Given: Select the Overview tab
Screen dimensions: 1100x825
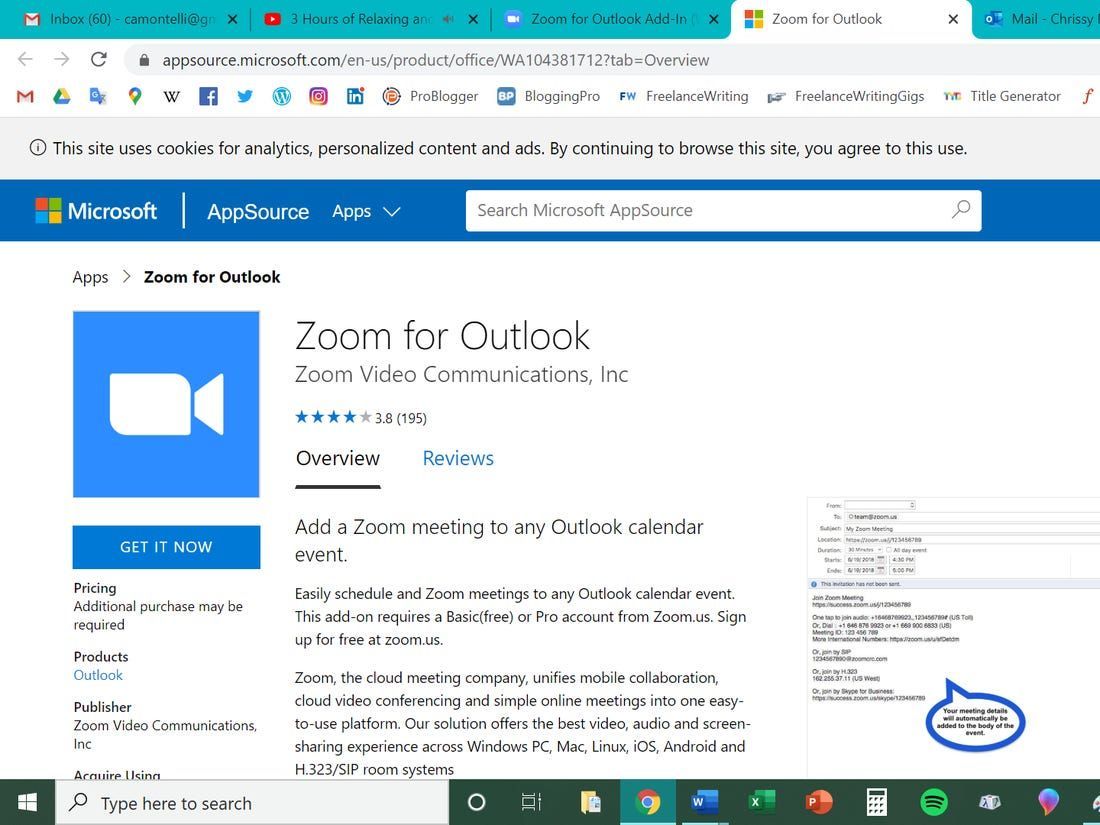Looking at the screenshot, I should [x=337, y=458].
